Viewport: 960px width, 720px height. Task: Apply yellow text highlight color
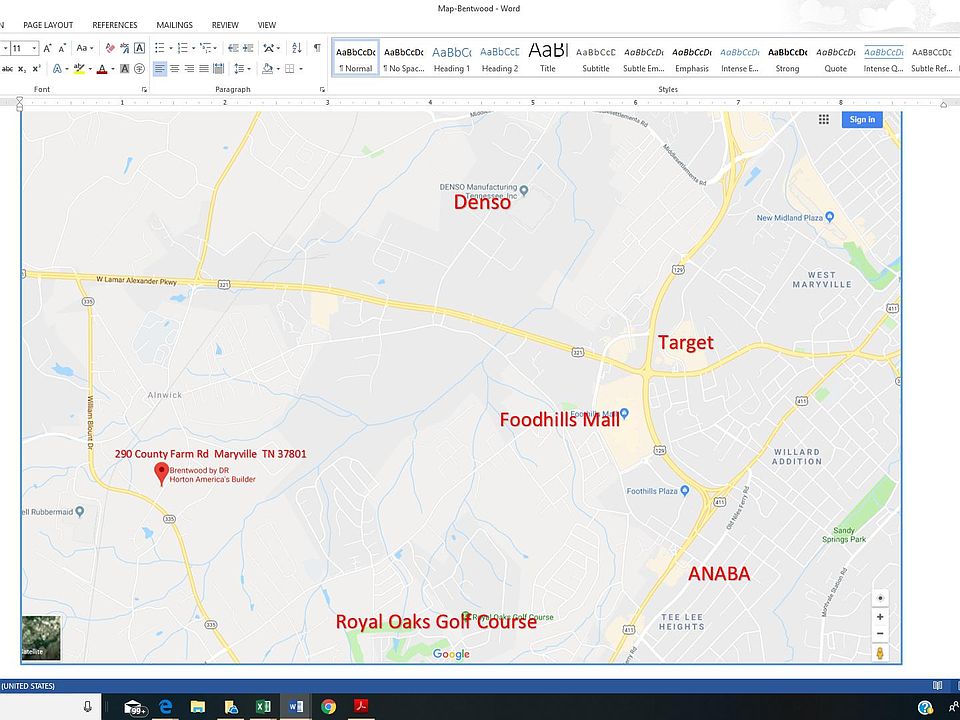(79, 69)
